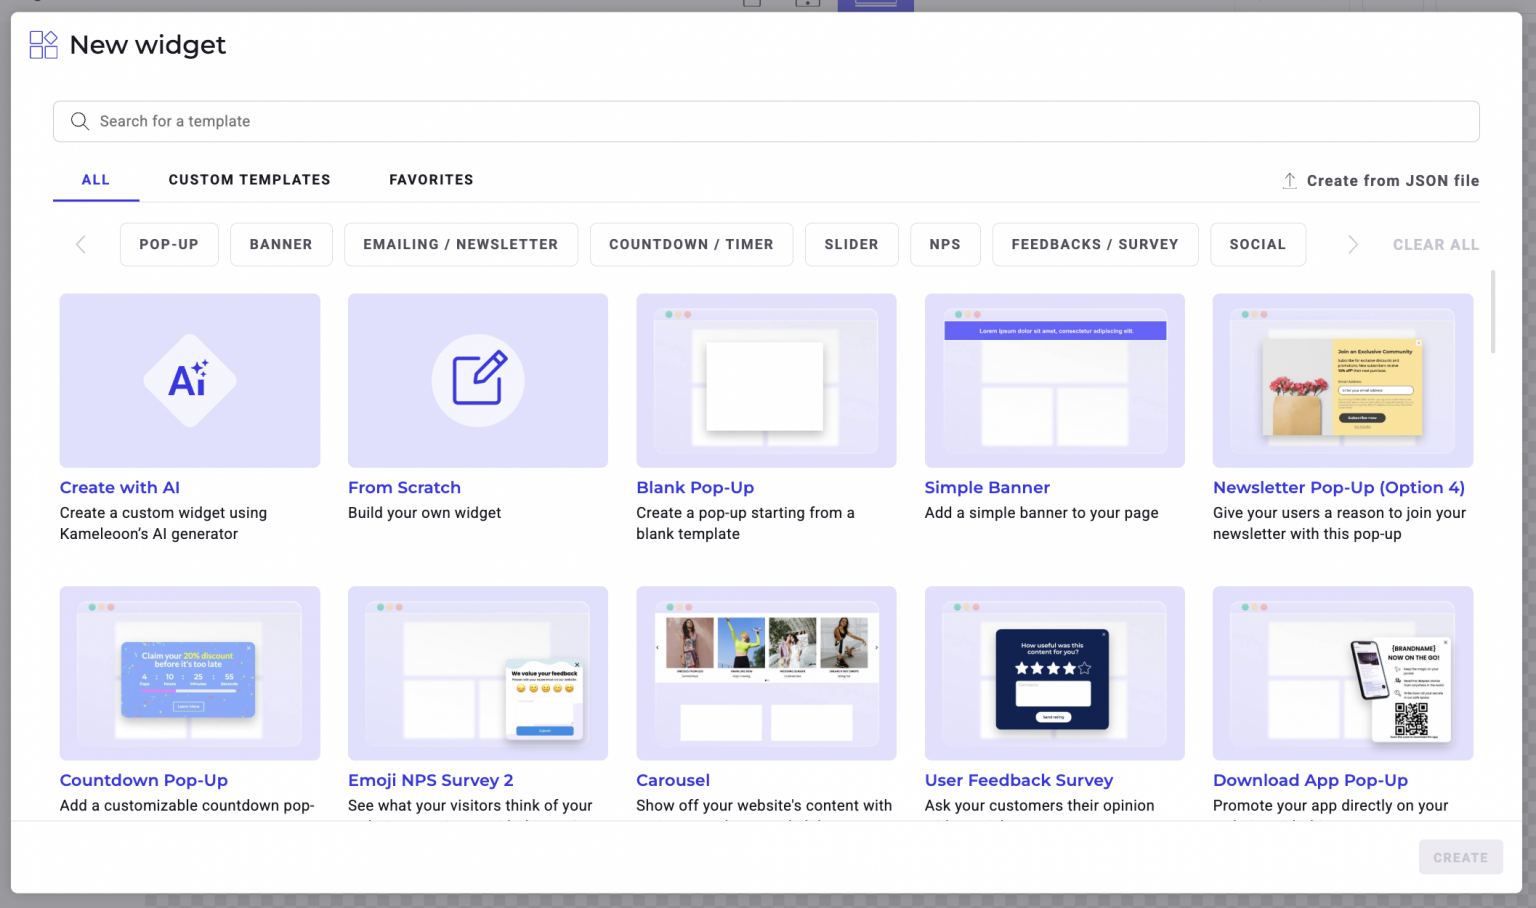Switch to the Custom Templates tab
Image resolution: width=1536 pixels, height=908 pixels.
pyautogui.click(x=249, y=180)
